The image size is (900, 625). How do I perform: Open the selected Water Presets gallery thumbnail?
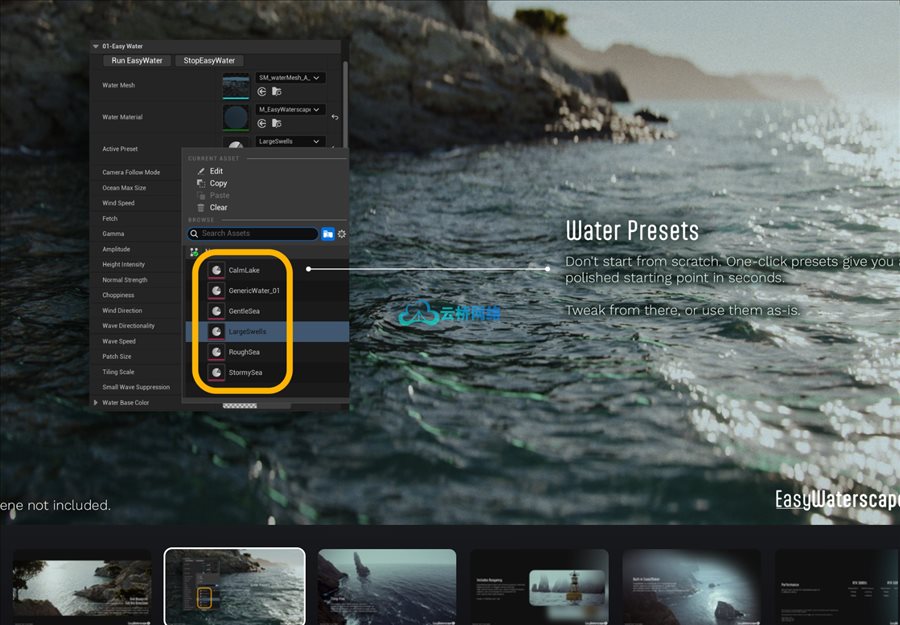point(235,587)
